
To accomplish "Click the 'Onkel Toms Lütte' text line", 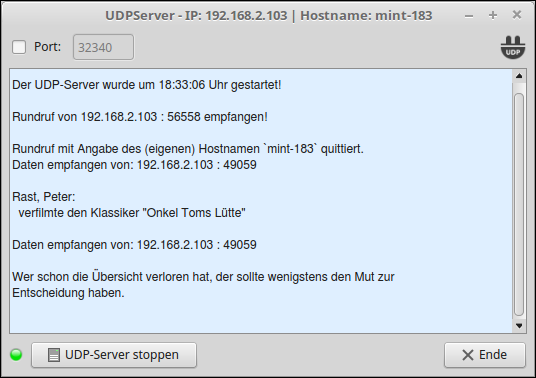I will pyautogui.click(x=132, y=213).
